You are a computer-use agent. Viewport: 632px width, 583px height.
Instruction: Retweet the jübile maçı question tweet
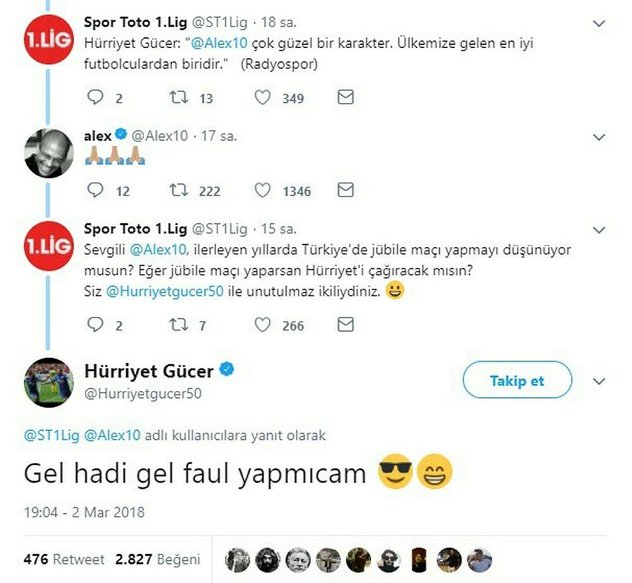[179, 325]
